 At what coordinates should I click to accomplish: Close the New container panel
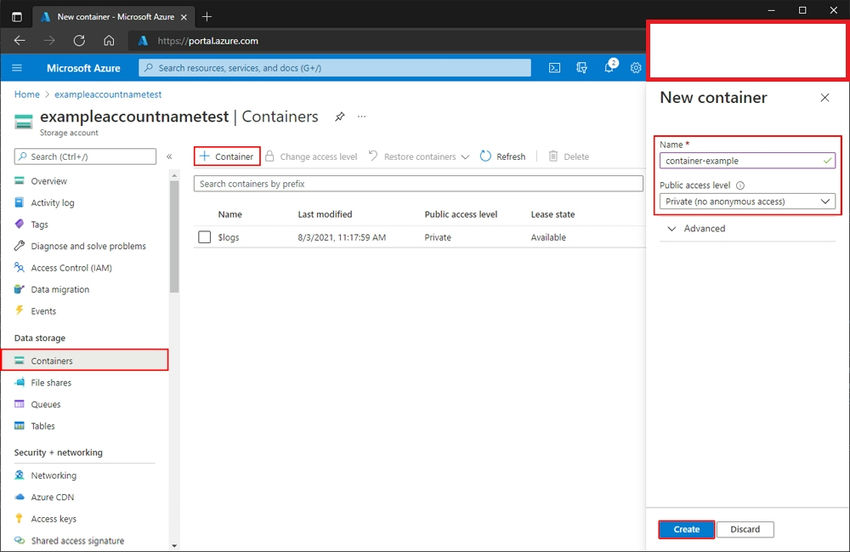click(824, 98)
